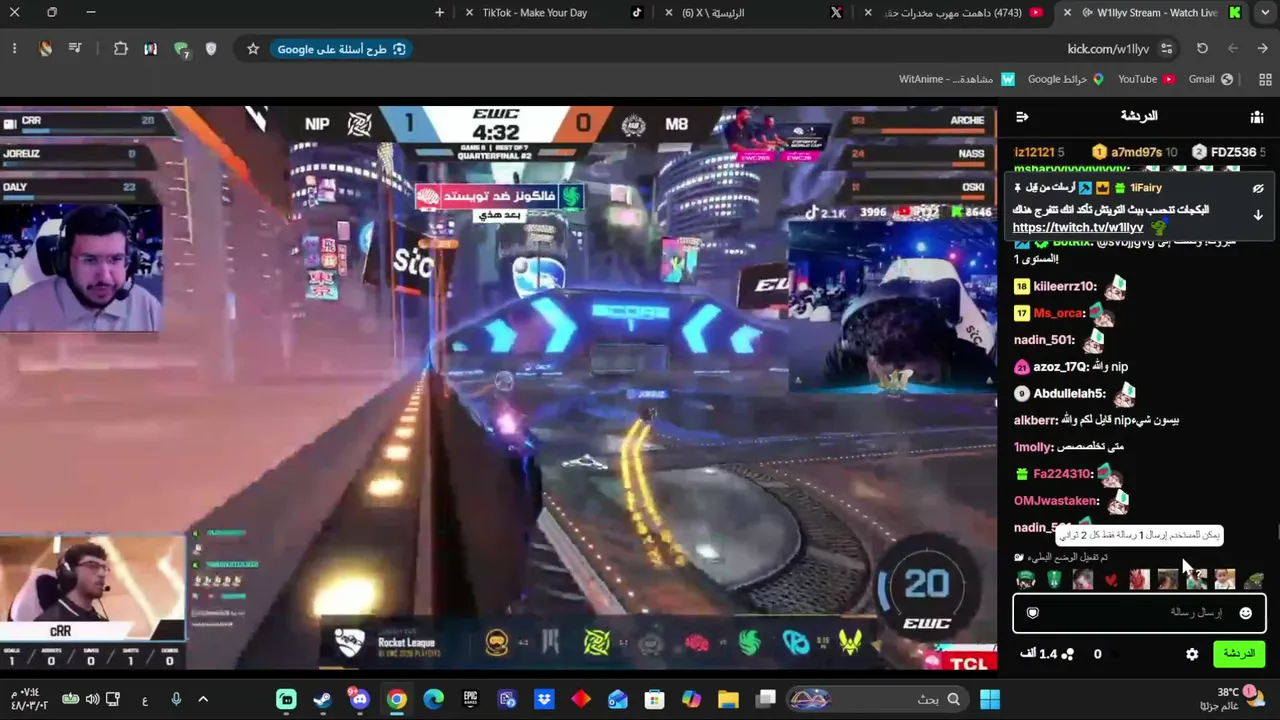
Task: Select username alkberr in chat
Action: [x=1036, y=421]
